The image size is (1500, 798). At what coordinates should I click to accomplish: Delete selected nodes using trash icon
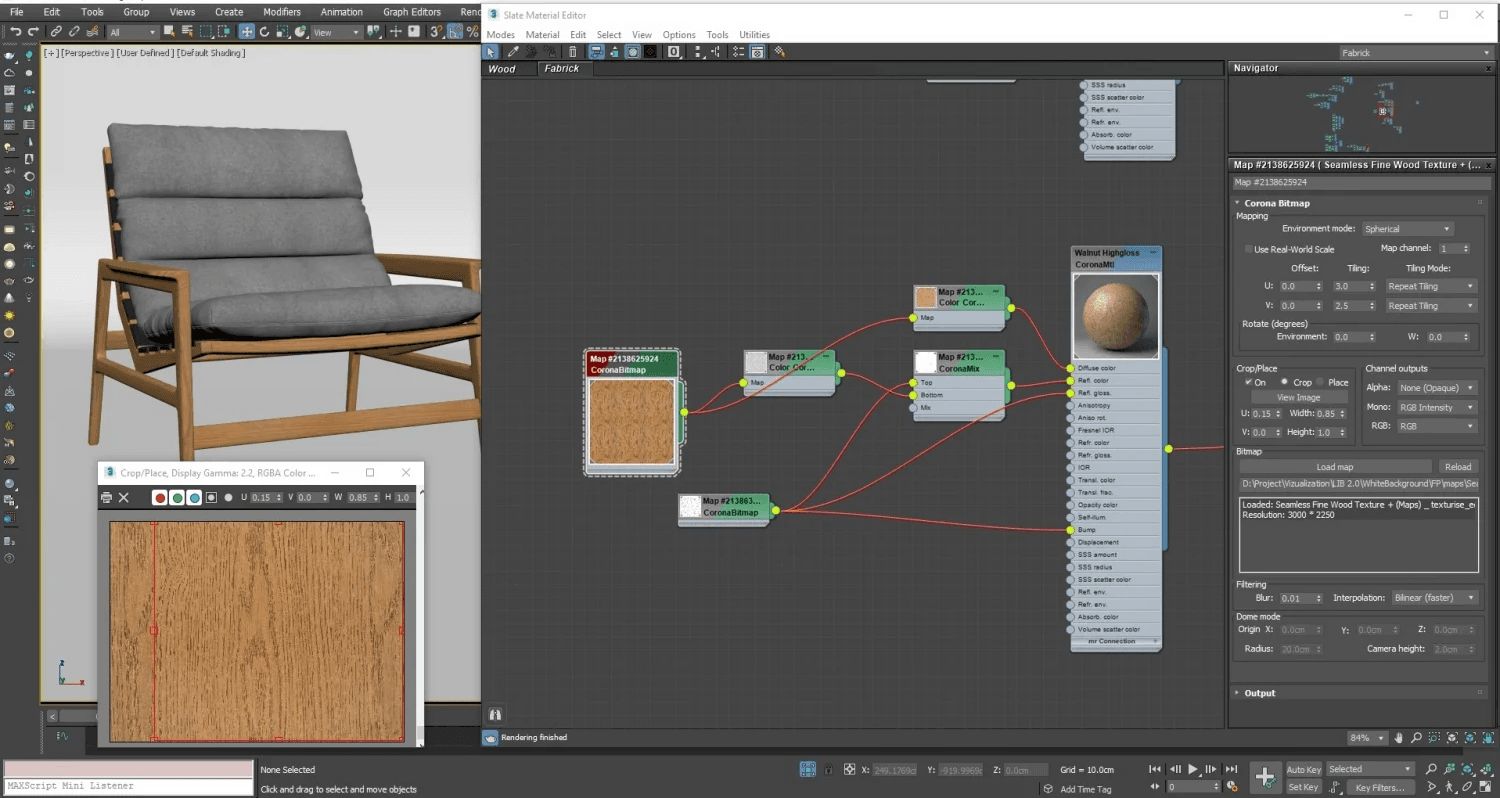tap(573, 51)
